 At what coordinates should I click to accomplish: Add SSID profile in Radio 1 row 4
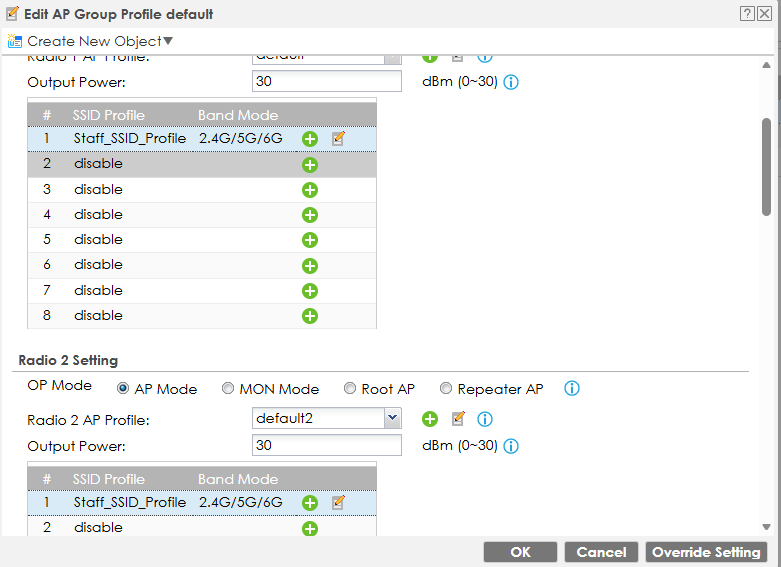(310, 215)
